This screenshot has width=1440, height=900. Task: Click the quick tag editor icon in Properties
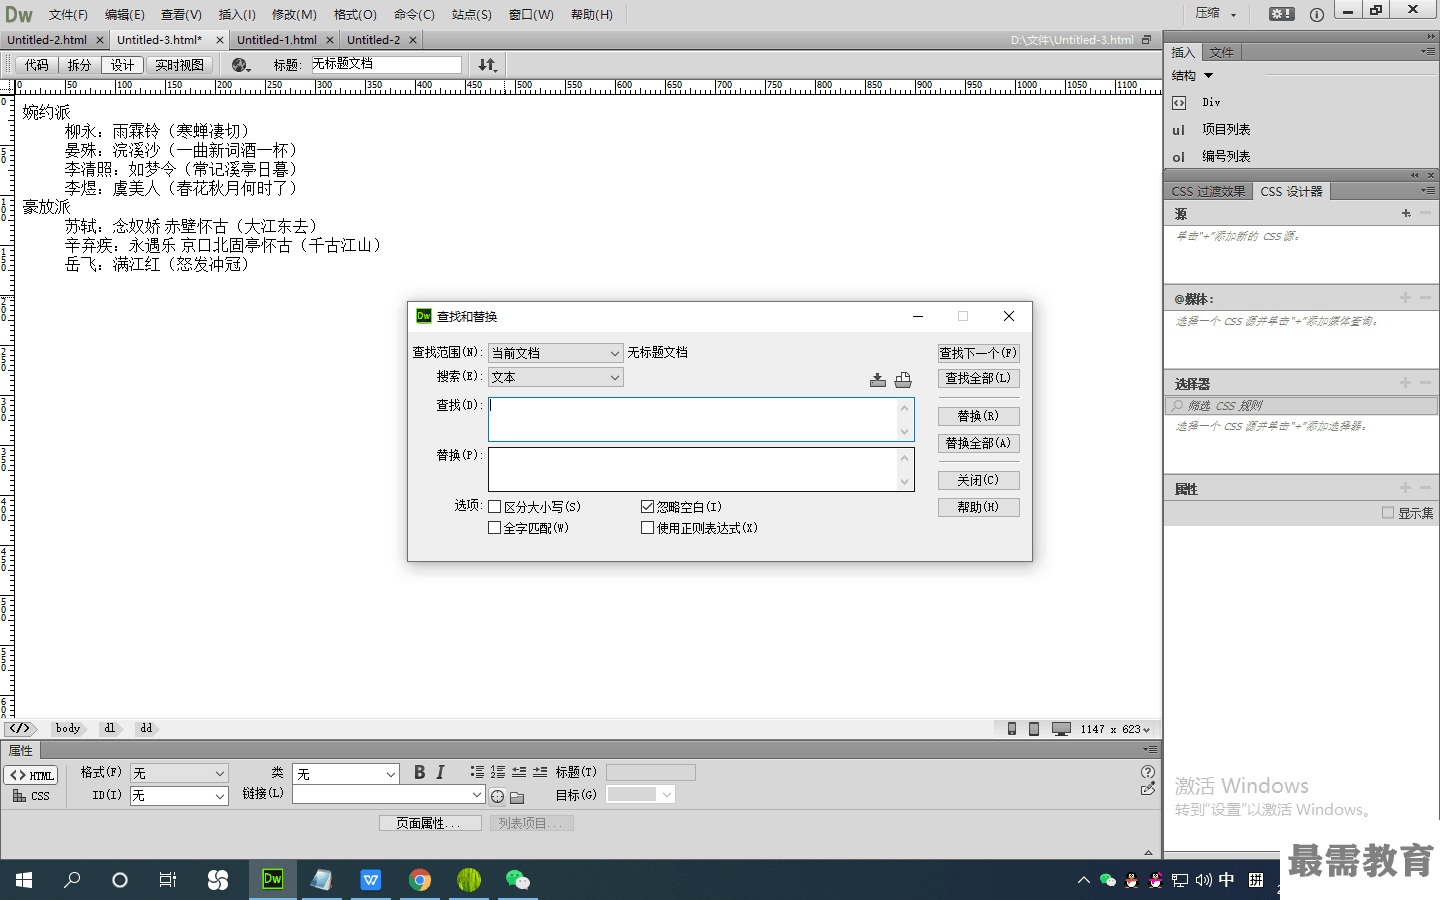pos(1148,789)
